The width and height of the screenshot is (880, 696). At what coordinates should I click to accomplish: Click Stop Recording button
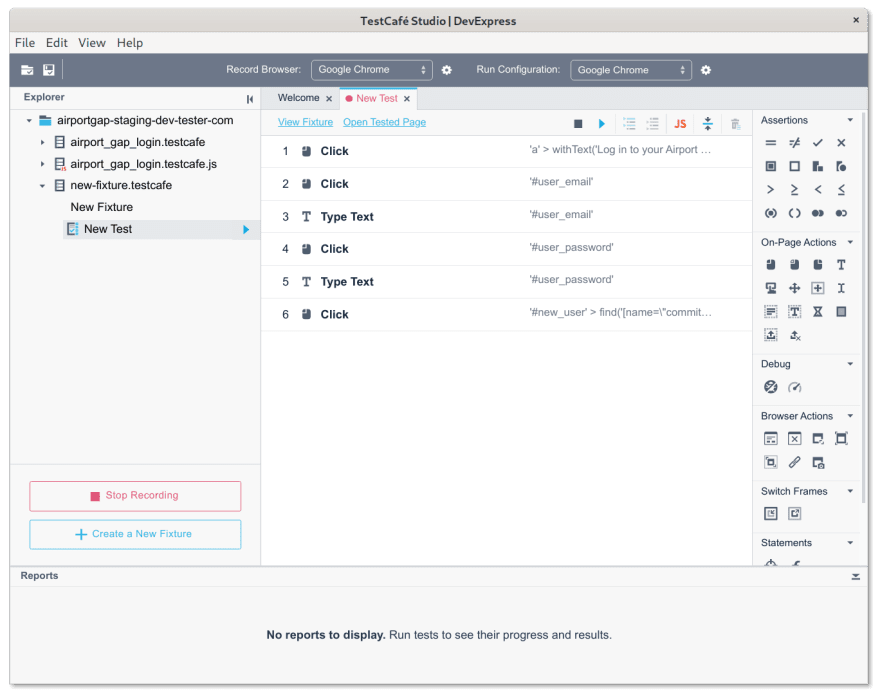135,496
